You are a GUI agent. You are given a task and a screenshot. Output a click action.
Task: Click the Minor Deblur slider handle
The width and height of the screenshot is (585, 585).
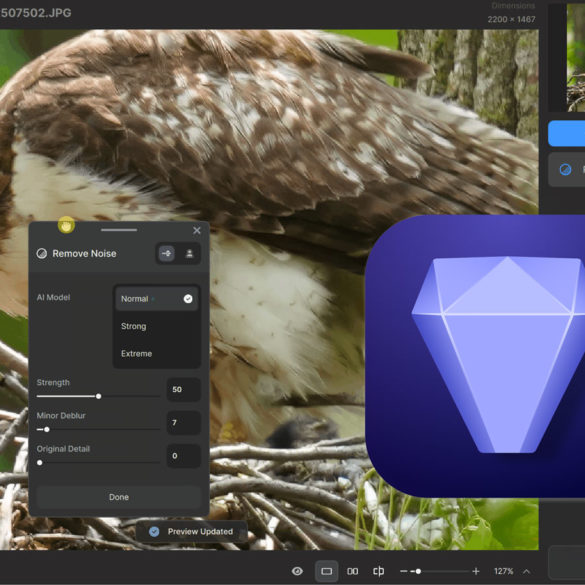click(x=47, y=429)
